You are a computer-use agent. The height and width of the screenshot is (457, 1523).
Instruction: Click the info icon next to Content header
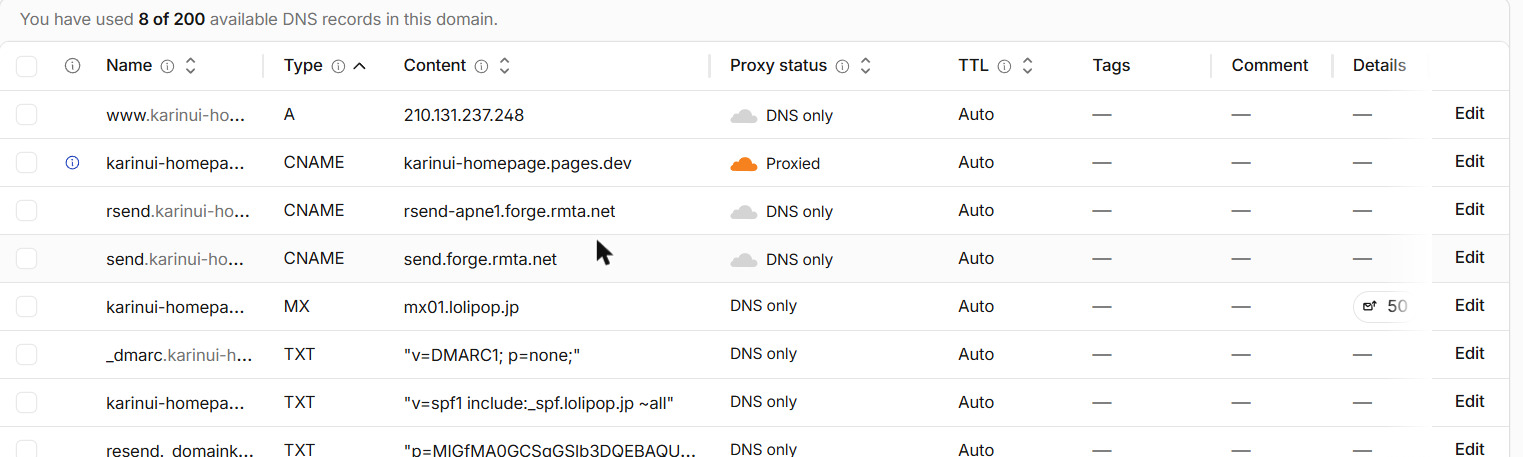481,66
